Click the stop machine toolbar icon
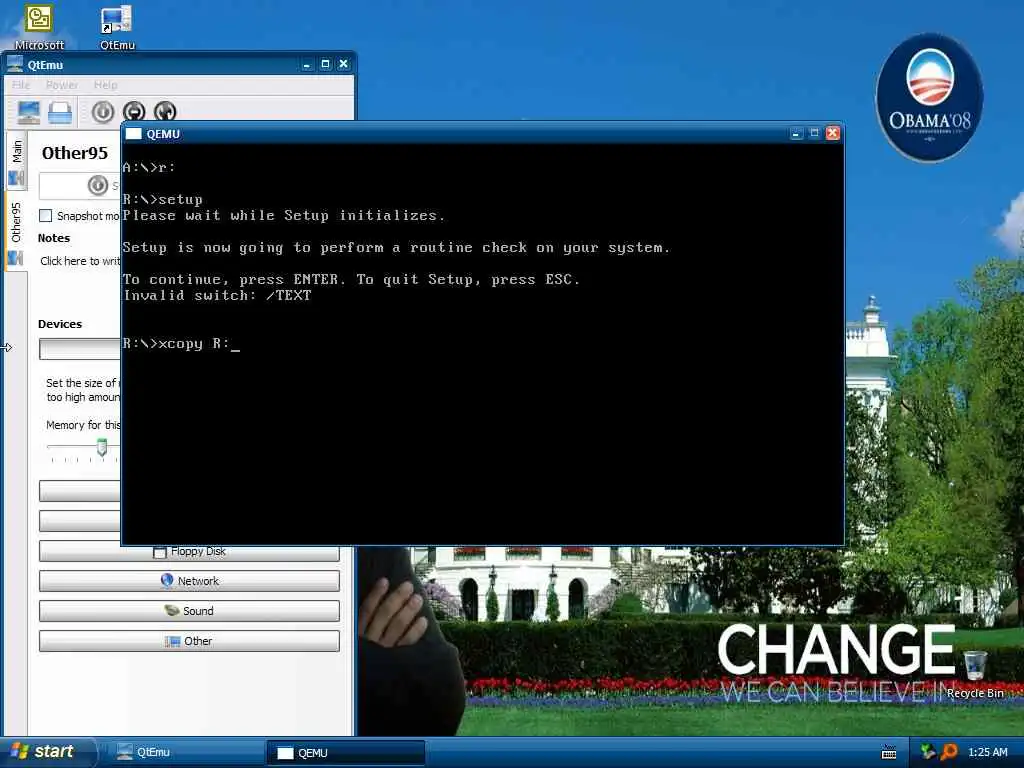This screenshot has height=768, width=1024. 134,112
